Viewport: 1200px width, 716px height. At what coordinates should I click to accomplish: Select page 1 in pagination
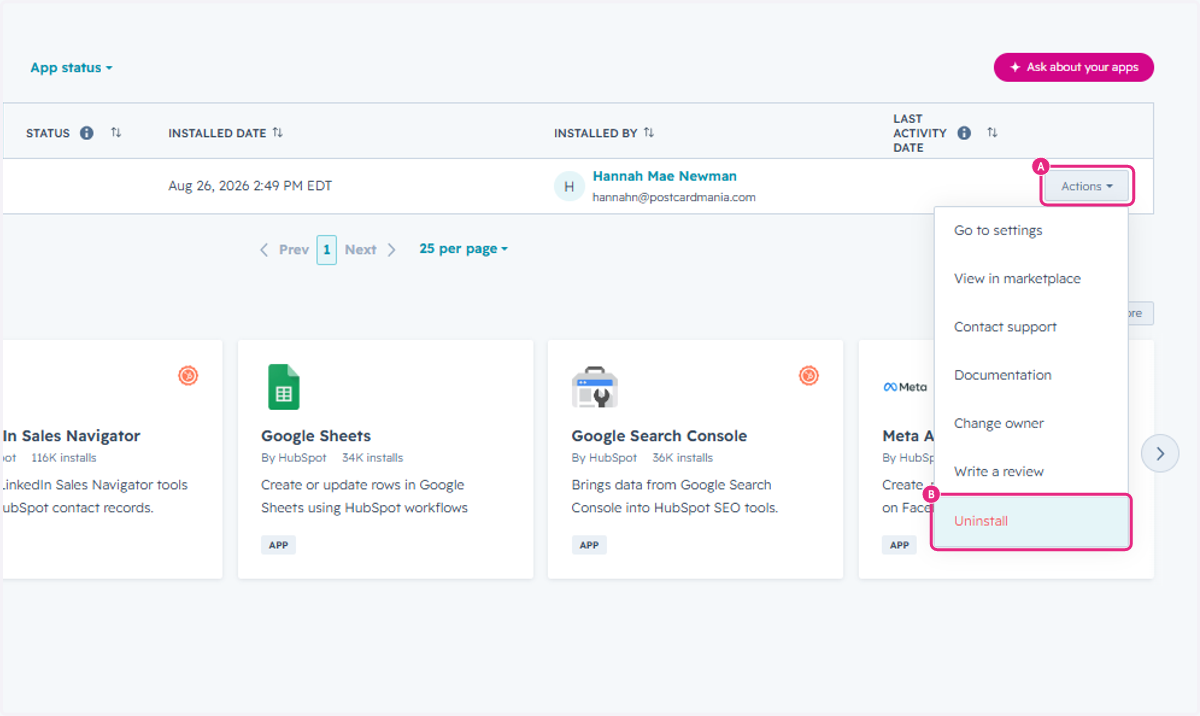click(327, 250)
